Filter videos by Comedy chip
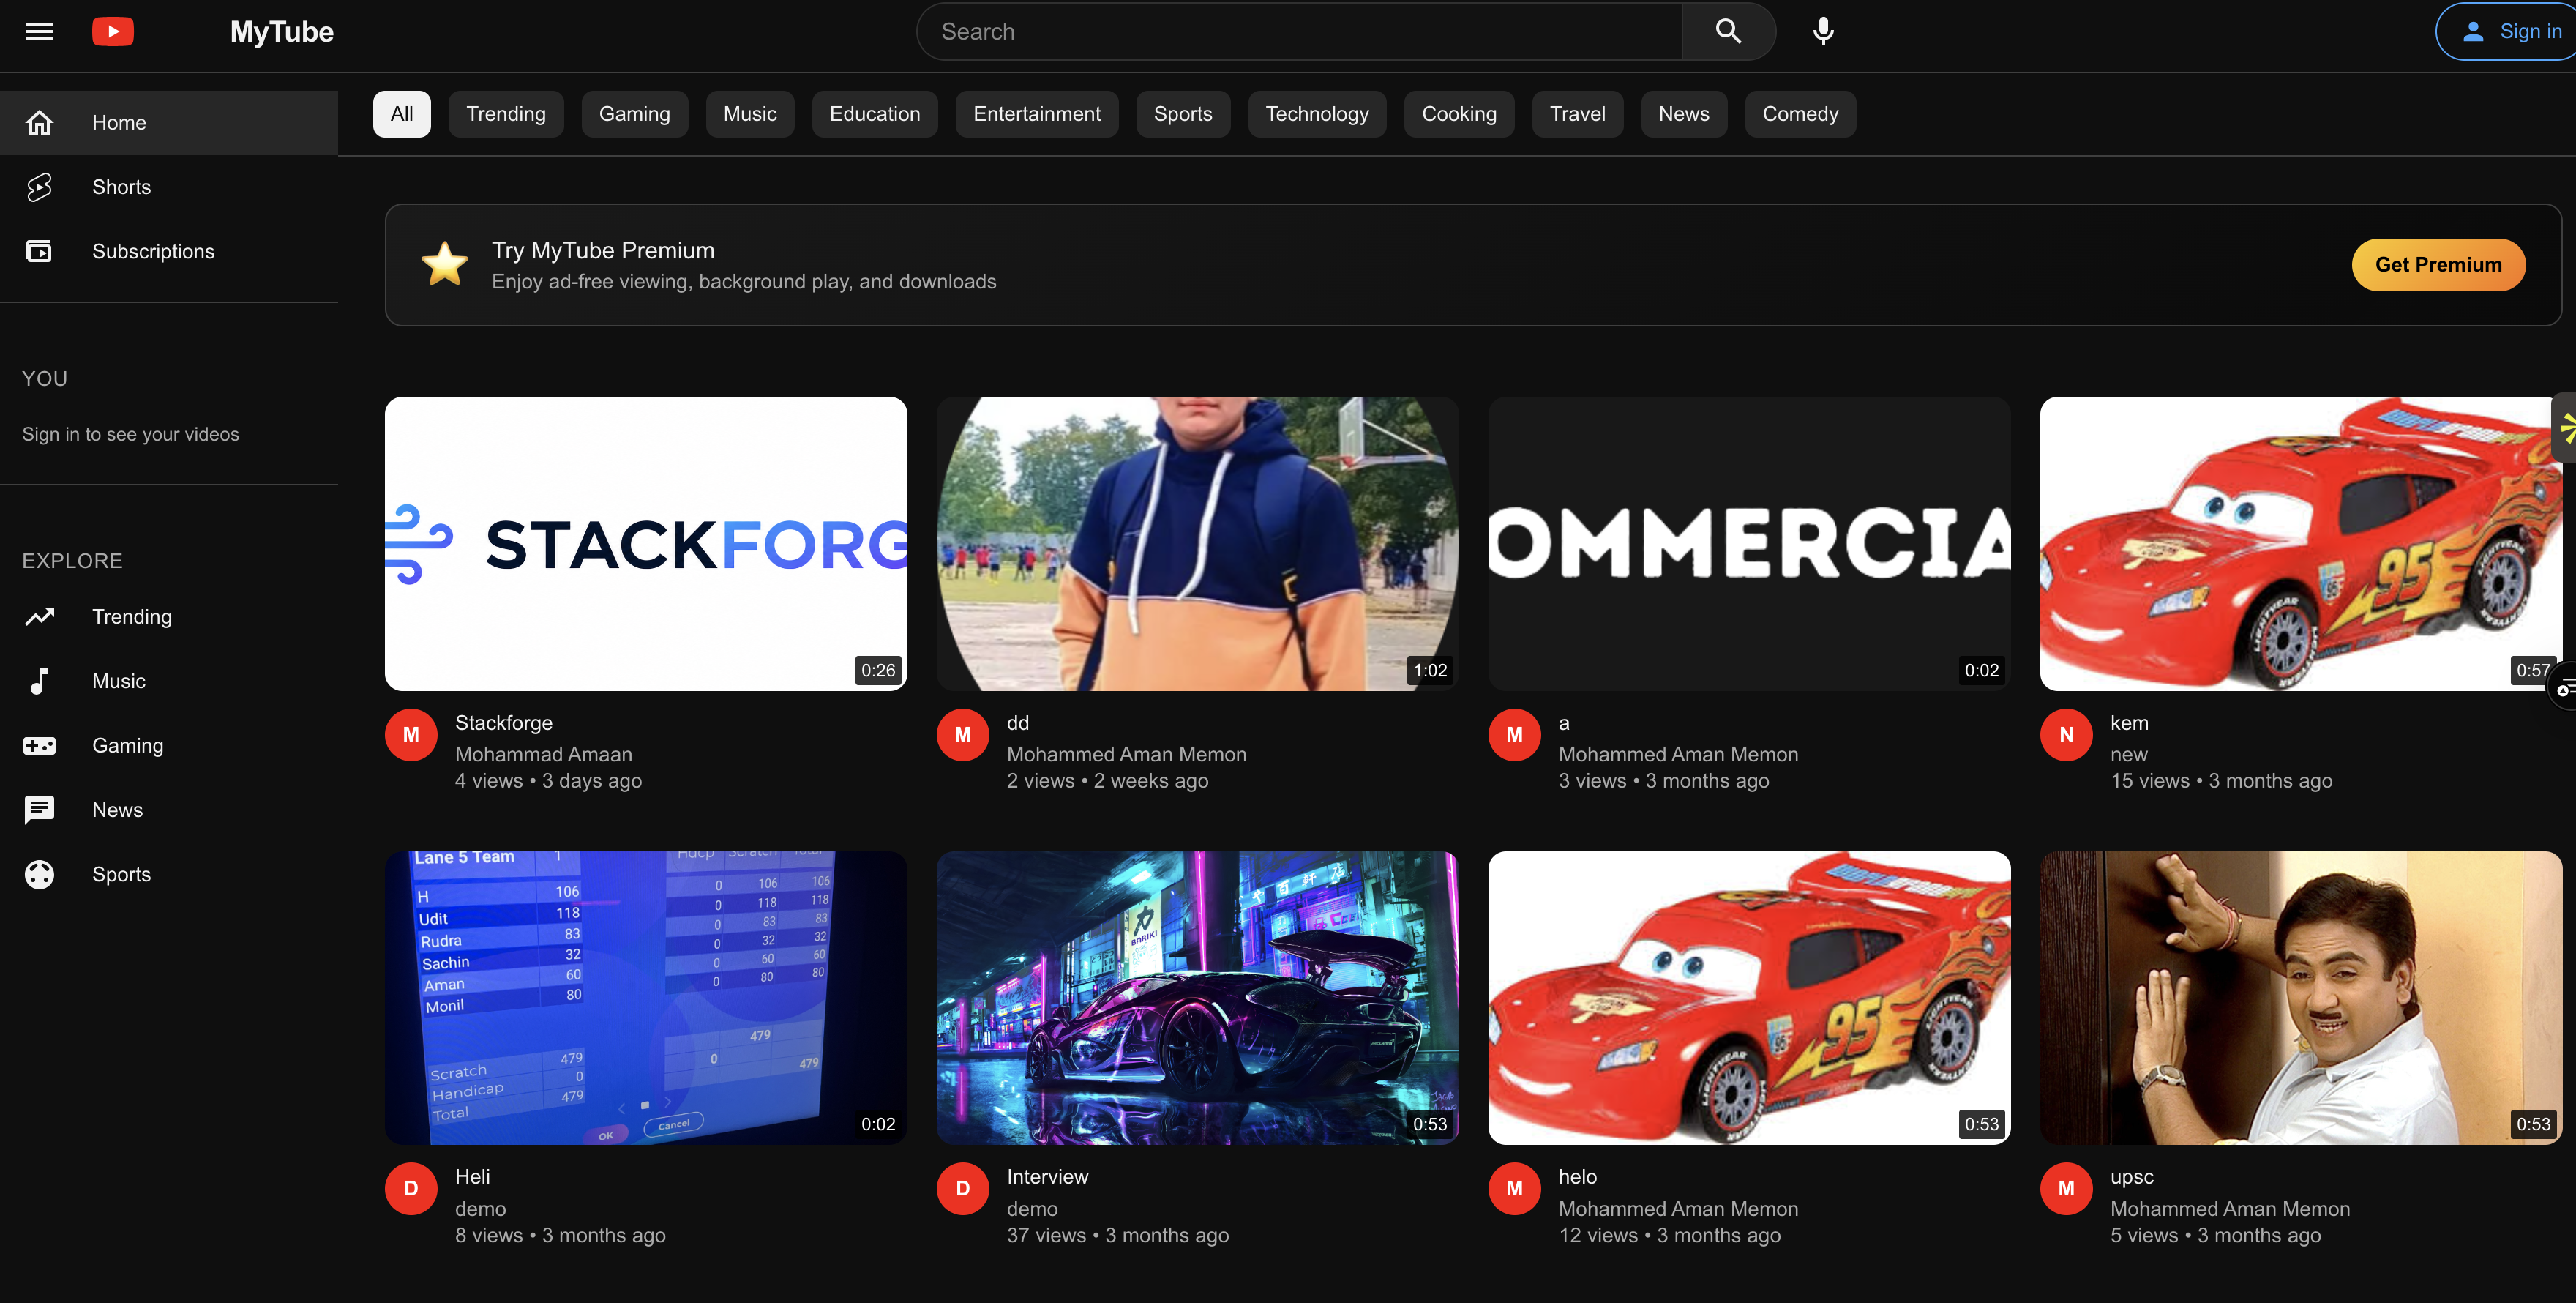Screen dimensions: 2576x1303 [x=1800, y=114]
